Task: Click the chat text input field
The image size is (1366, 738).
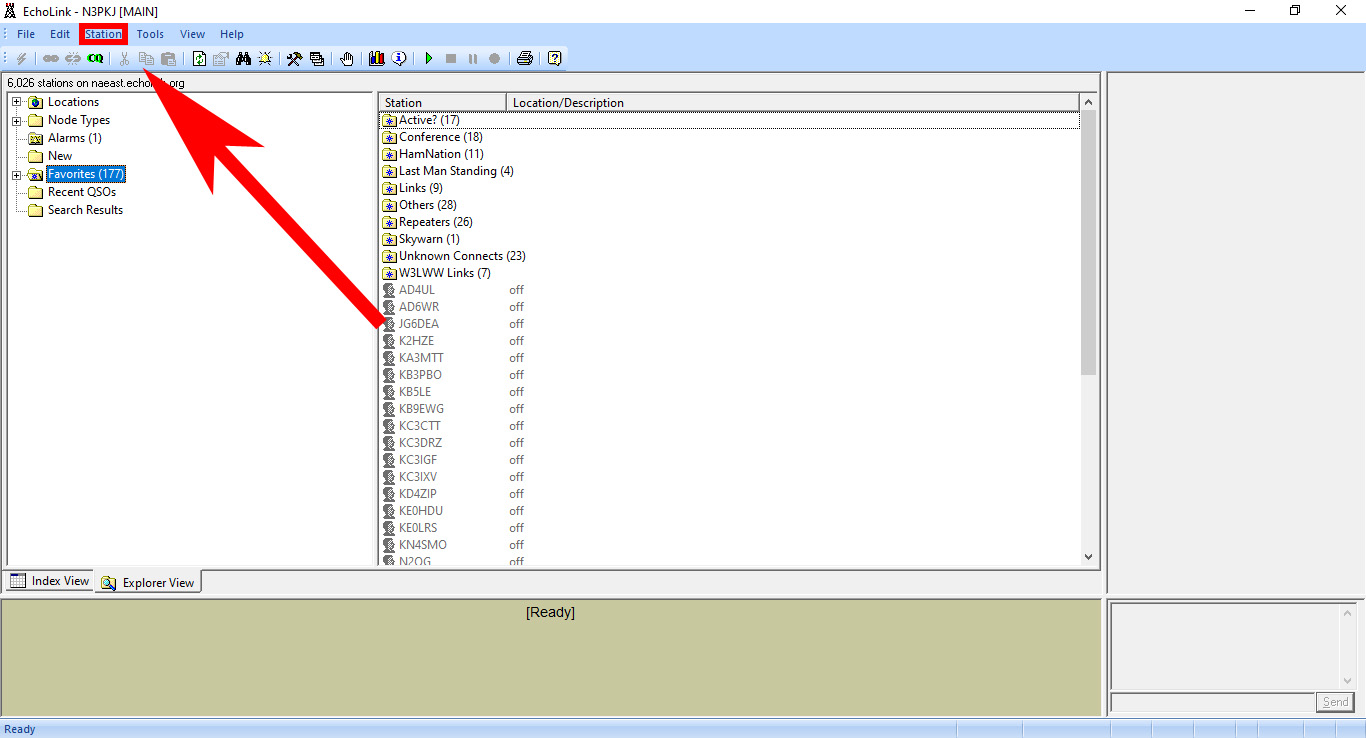Action: click(x=1212, y=702)
